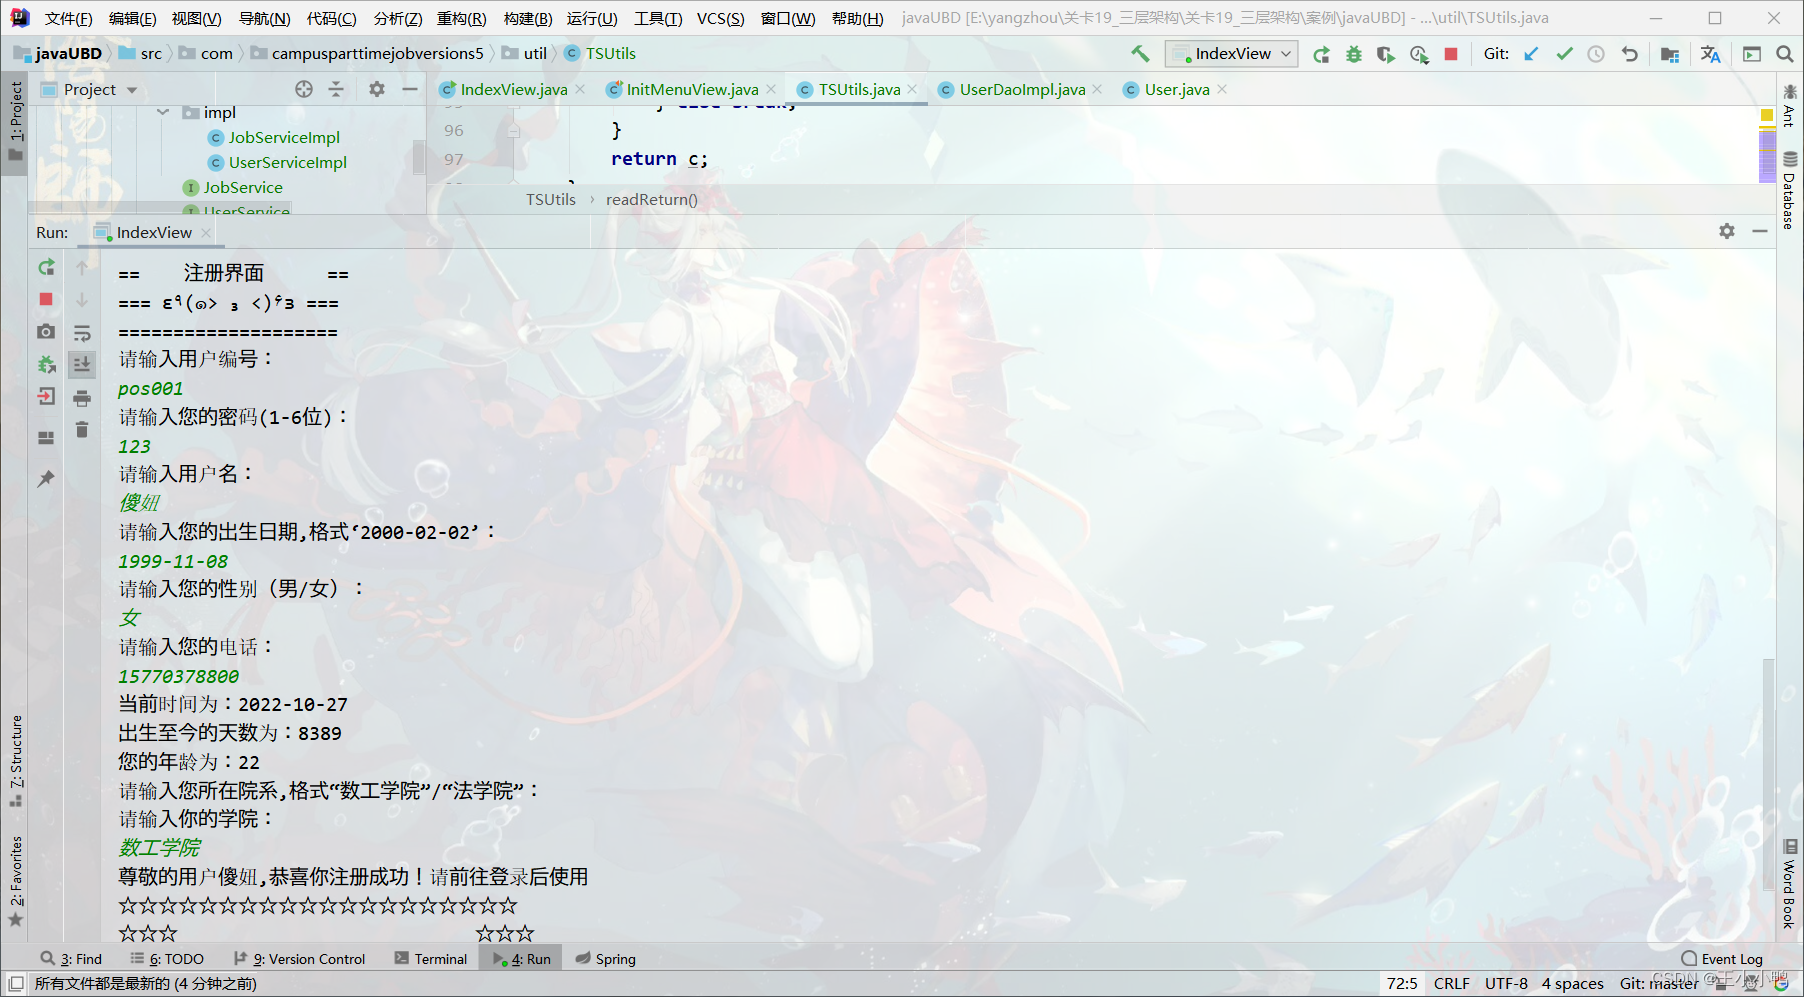
Task: Open the Spring tool window
Action: (606, 959)
